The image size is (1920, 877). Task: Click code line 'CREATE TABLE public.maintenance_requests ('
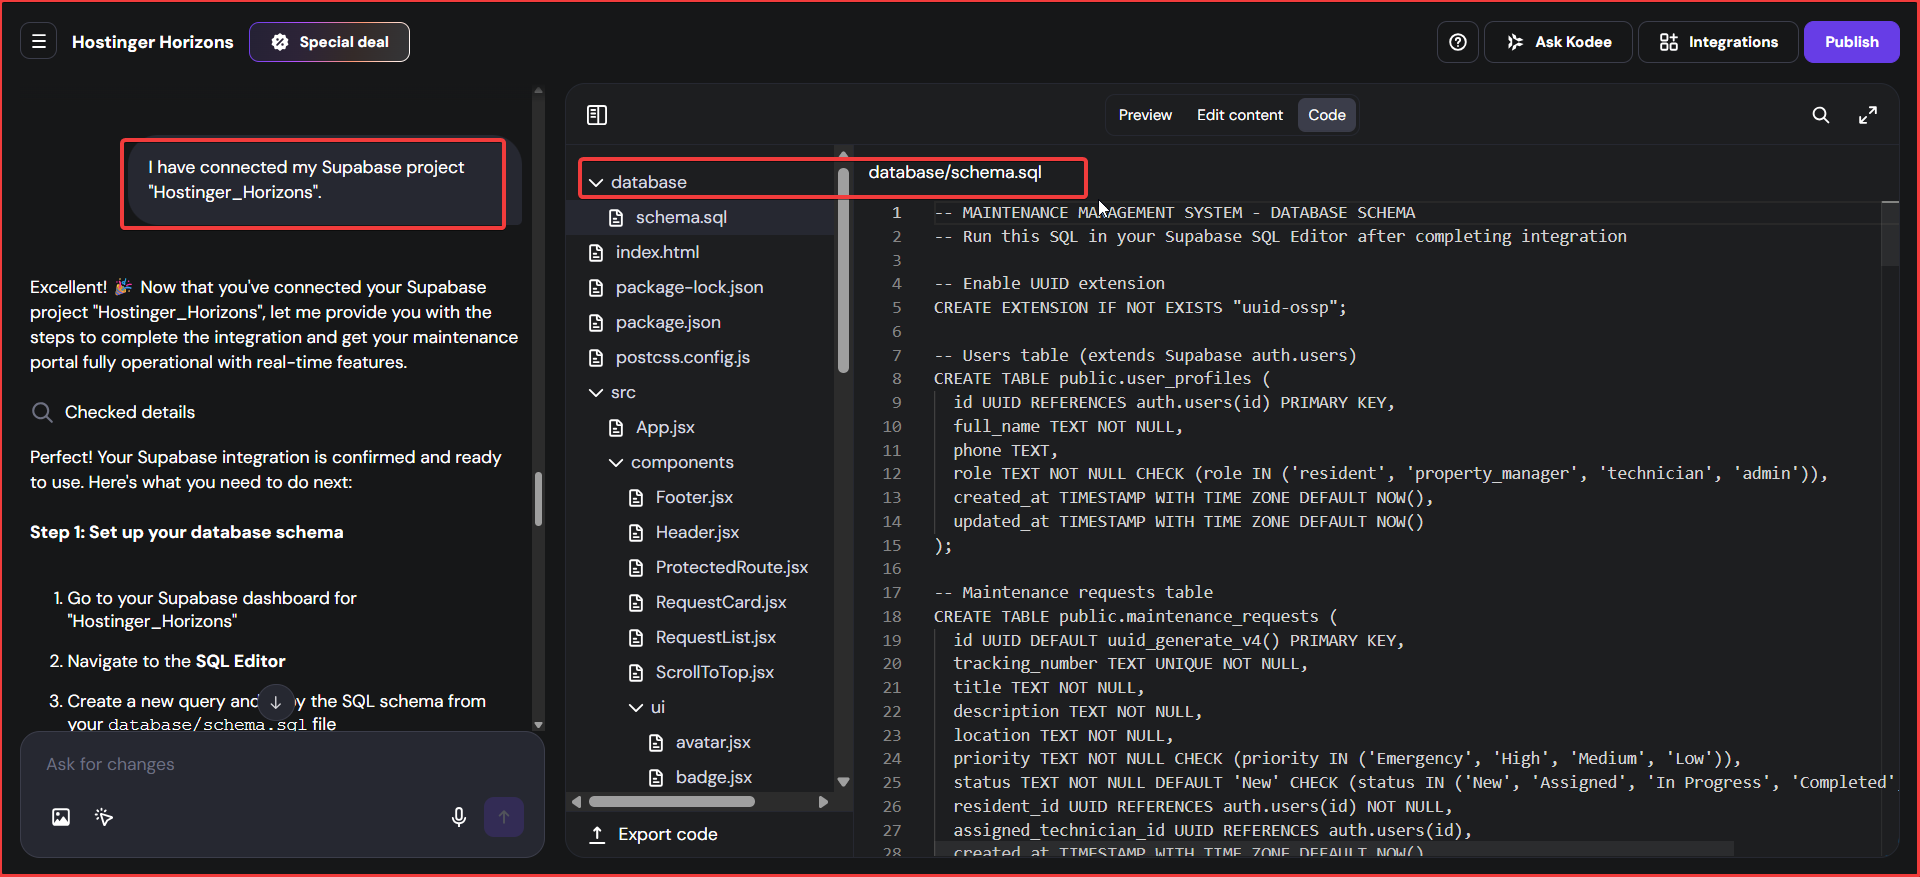click(1135, 616)
